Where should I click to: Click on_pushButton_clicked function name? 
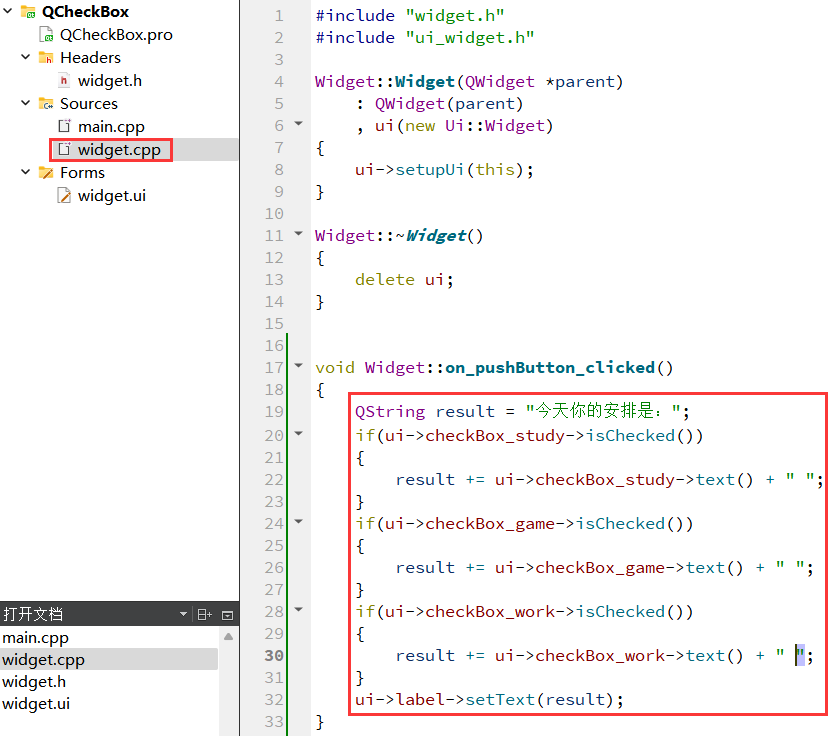(550, 367)
